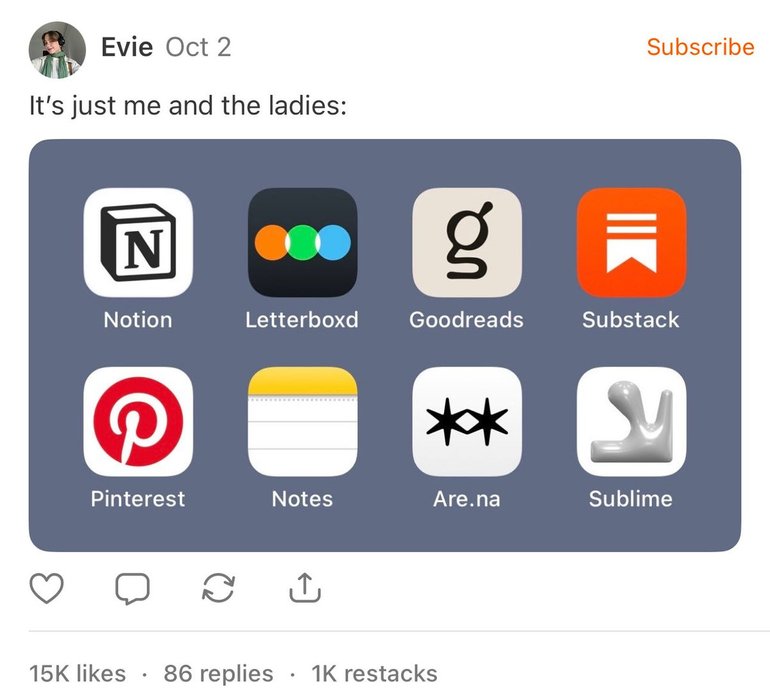Image resolution: width=770 pixels, height=700 pixels.
Task: Tap the Letterboxd app icon
Action: point(302,242)
